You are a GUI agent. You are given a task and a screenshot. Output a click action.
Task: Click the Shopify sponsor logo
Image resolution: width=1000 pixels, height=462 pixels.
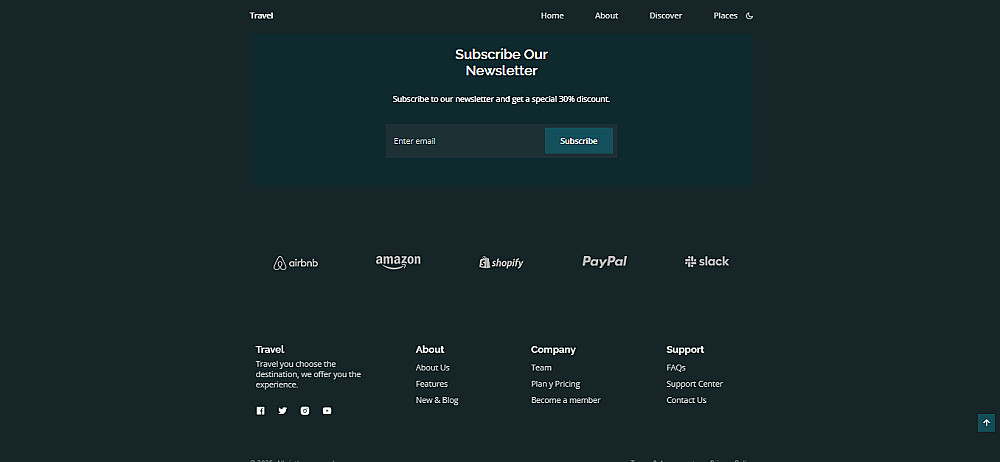(x=501, y=263)
